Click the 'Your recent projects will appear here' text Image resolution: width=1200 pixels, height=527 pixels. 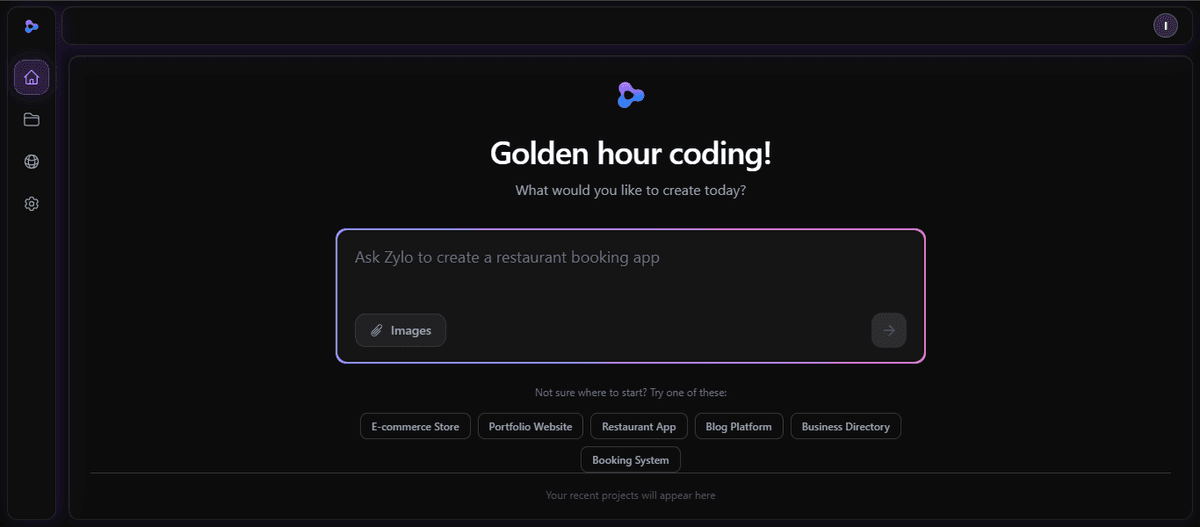tap(630, 495)
